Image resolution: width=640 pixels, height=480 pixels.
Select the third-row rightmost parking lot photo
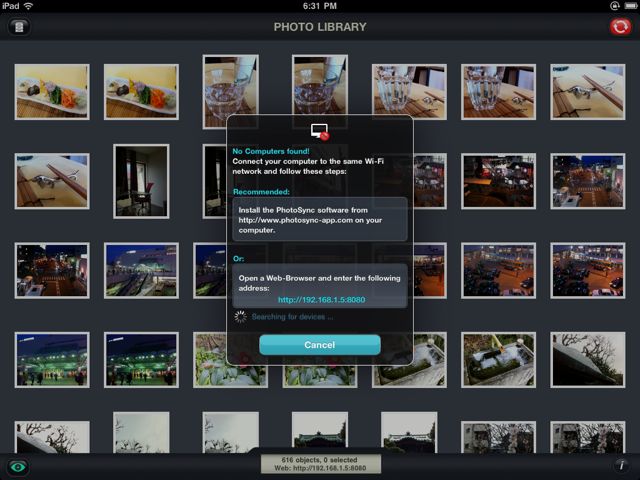coord(588,271)
